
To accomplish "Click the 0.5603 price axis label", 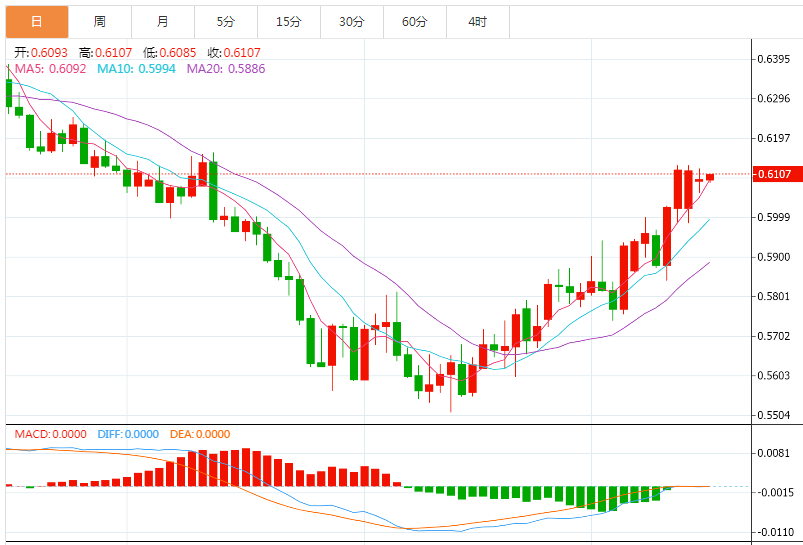I will (774, 375).
